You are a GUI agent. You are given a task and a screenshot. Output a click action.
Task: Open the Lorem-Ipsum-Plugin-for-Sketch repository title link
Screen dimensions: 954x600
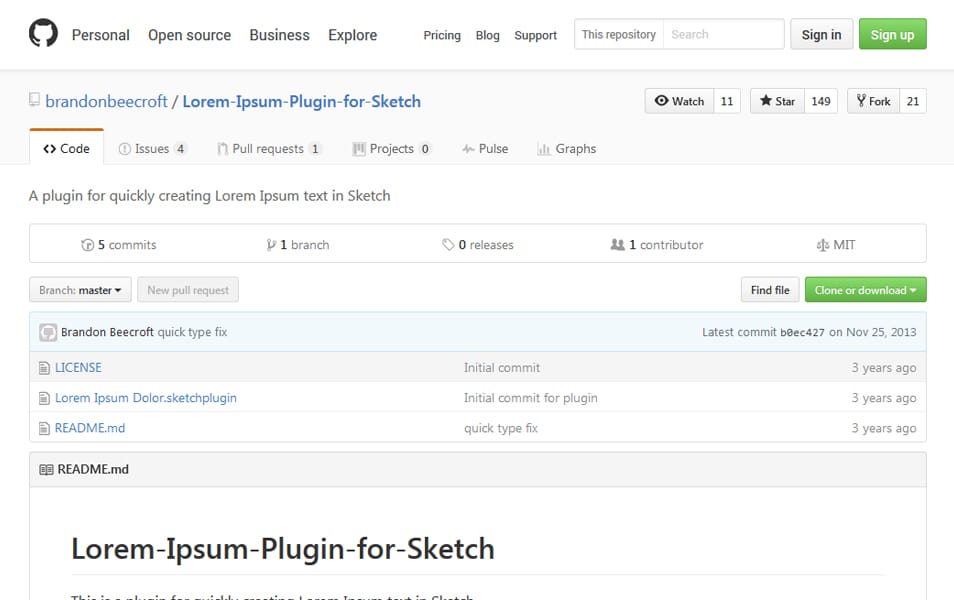302,101
